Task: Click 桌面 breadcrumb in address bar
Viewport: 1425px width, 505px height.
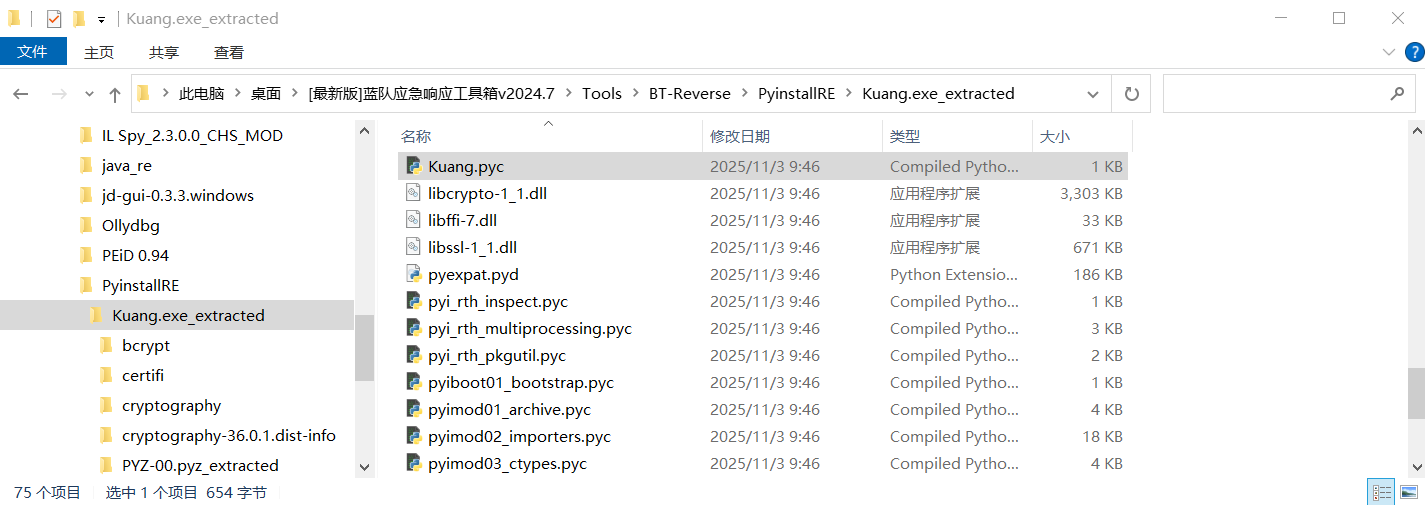Action: point(266,93)
